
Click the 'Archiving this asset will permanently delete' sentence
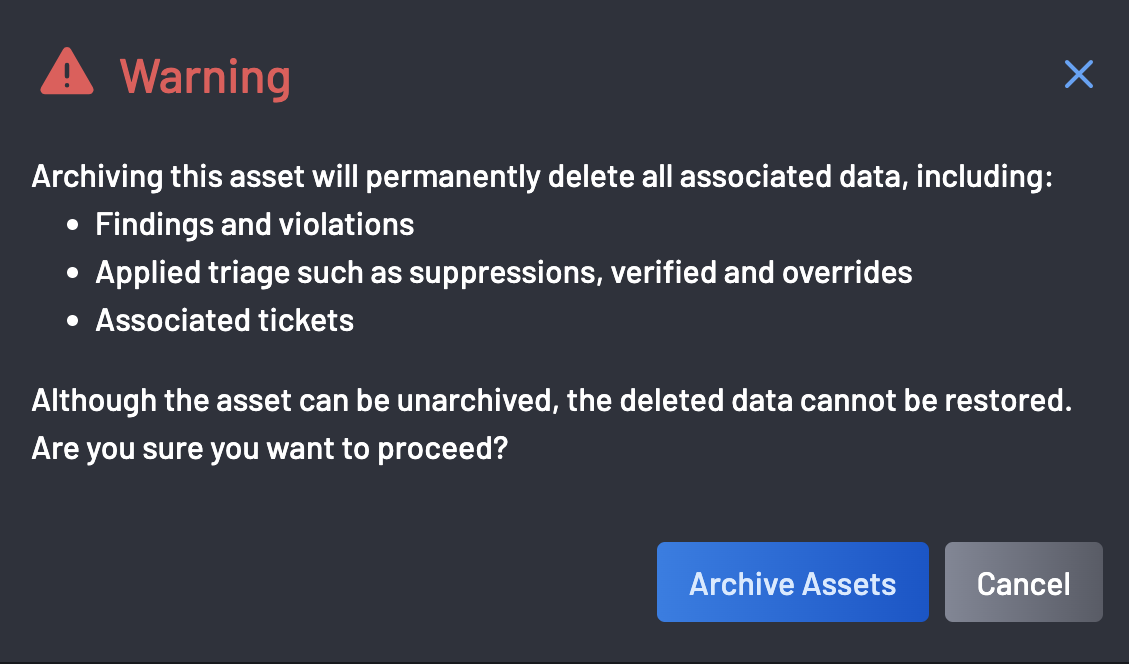542,176
